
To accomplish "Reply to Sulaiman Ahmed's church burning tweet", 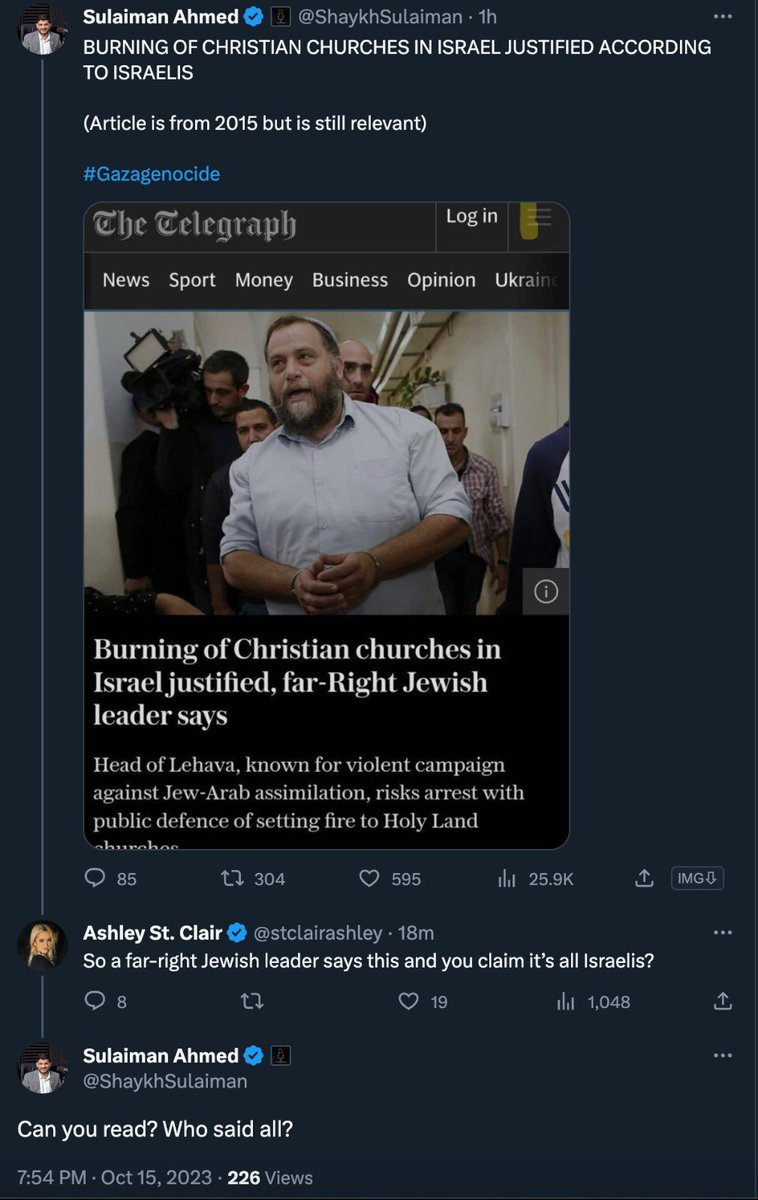I will [x=97, y=879].
